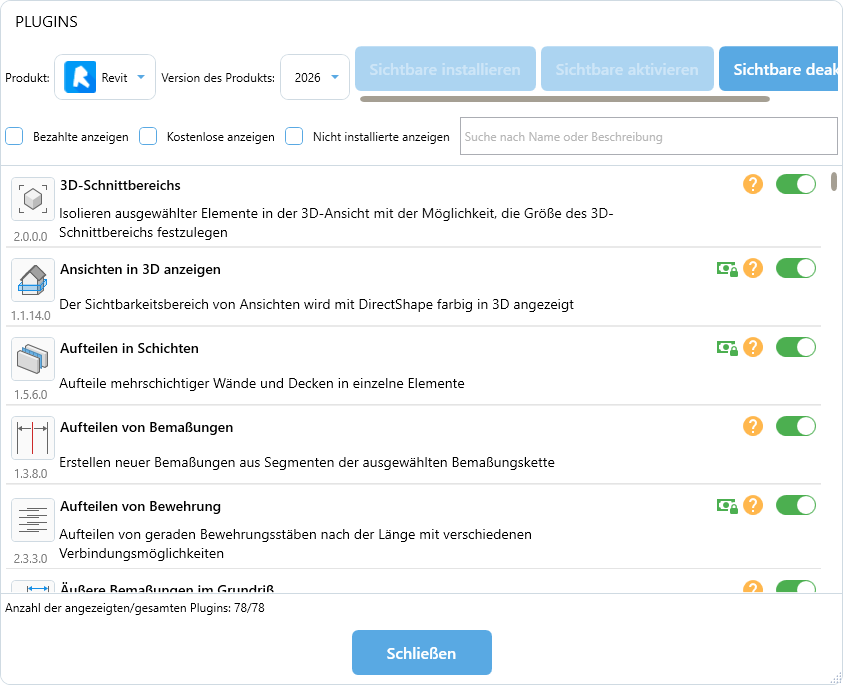
Task: Click the 3D-Schnittbereichs plugin icon
Action: (33, 199)
